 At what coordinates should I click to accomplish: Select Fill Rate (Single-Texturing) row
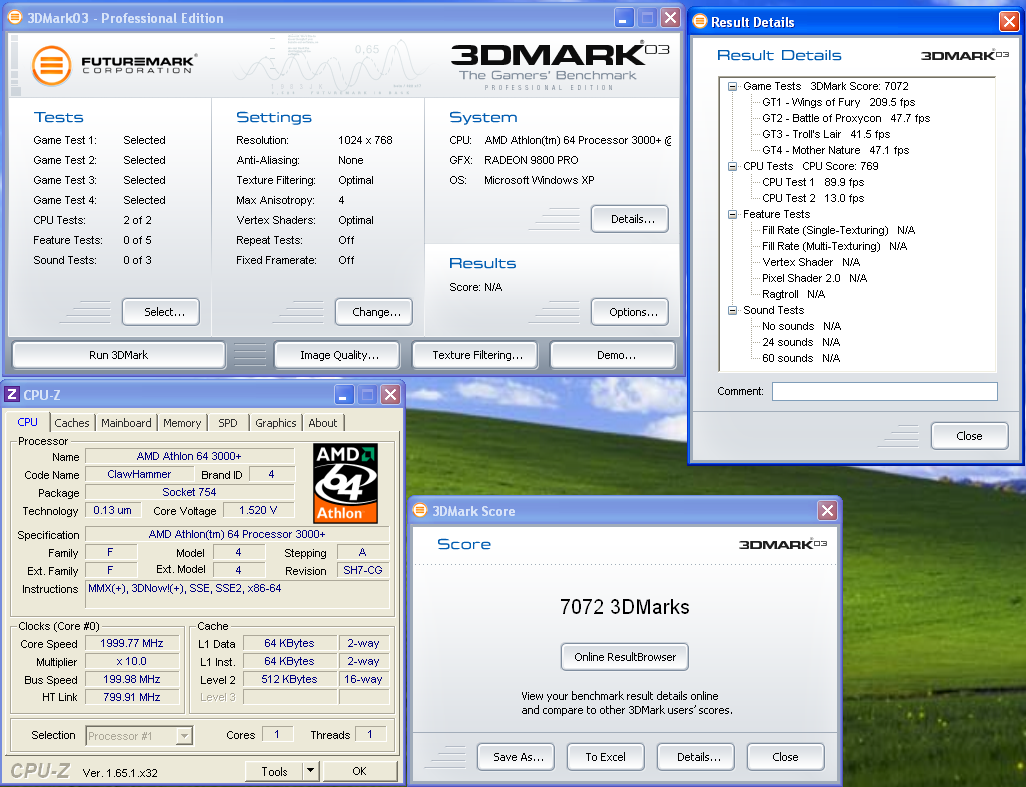838,230
